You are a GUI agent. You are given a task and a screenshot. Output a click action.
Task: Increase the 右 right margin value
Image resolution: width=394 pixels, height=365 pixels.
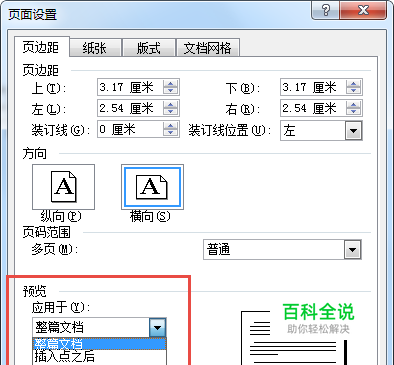tap(354, 104)
